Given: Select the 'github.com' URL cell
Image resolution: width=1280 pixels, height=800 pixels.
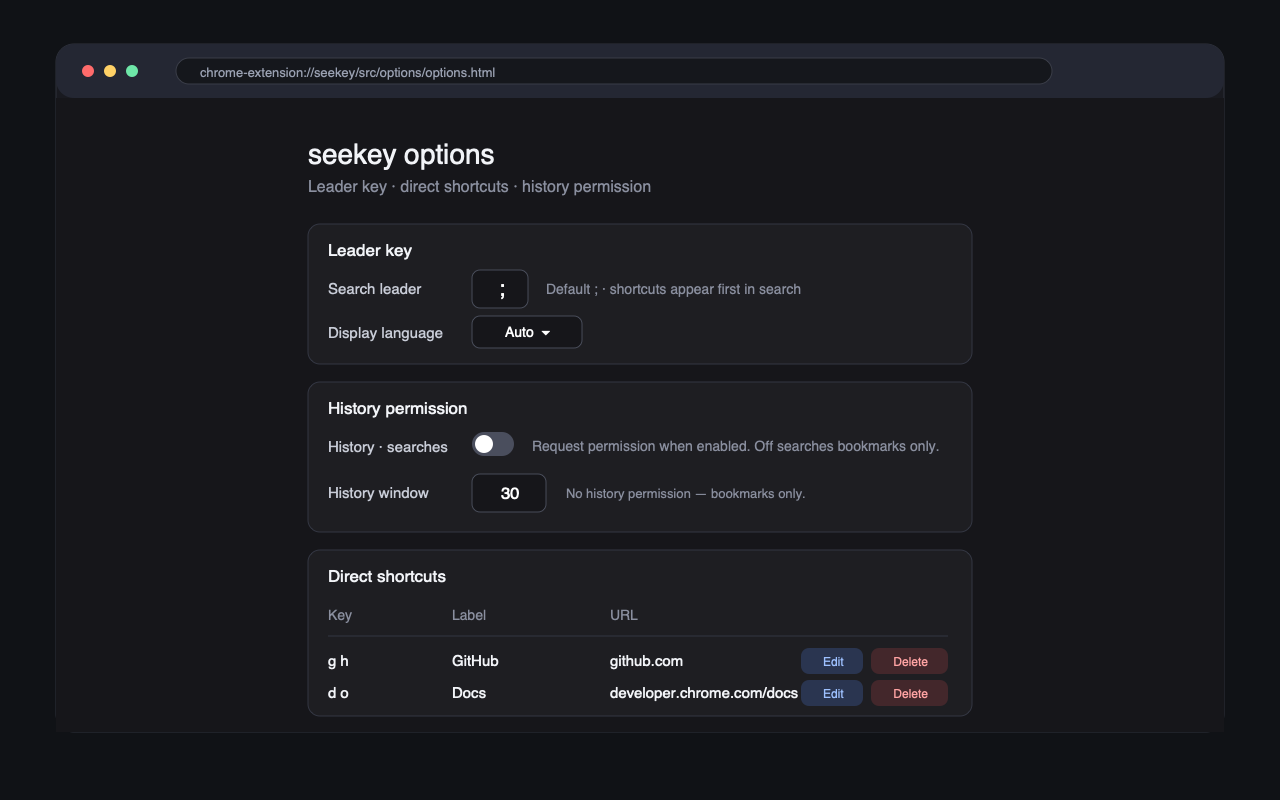Looking at the screenshot, I should pos(646,661).
